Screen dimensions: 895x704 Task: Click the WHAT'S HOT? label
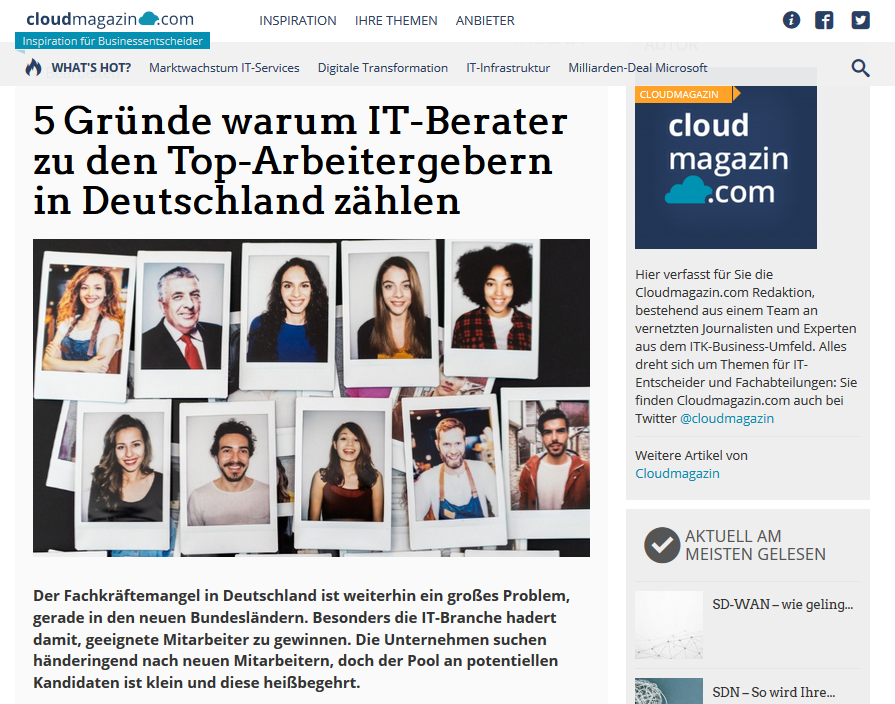[91, 68]
